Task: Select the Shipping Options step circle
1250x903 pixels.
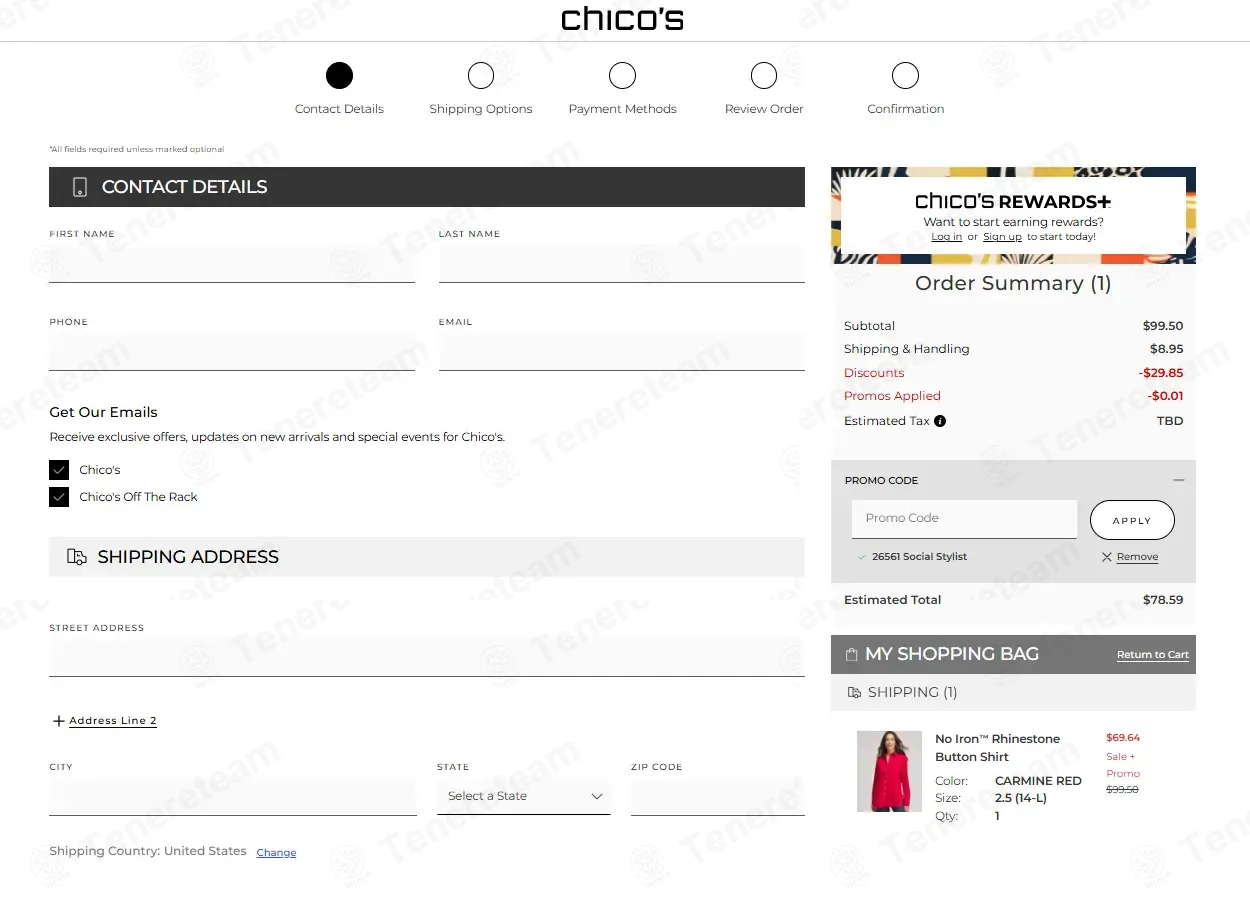Action: coord(481,76)
